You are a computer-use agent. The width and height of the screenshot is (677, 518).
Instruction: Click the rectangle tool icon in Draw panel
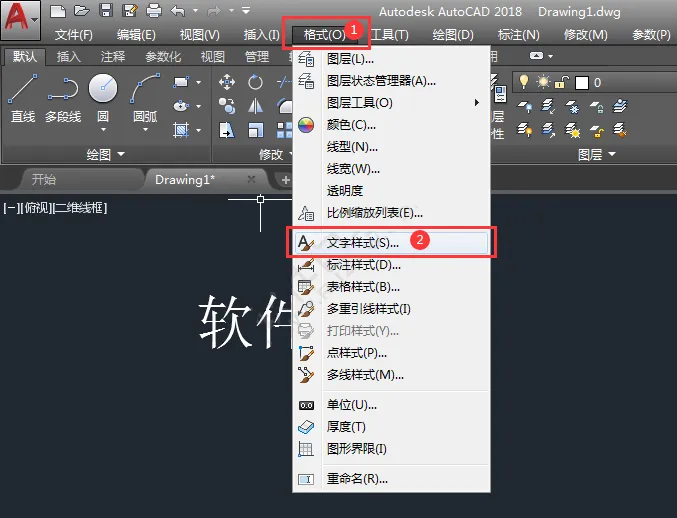180,82
